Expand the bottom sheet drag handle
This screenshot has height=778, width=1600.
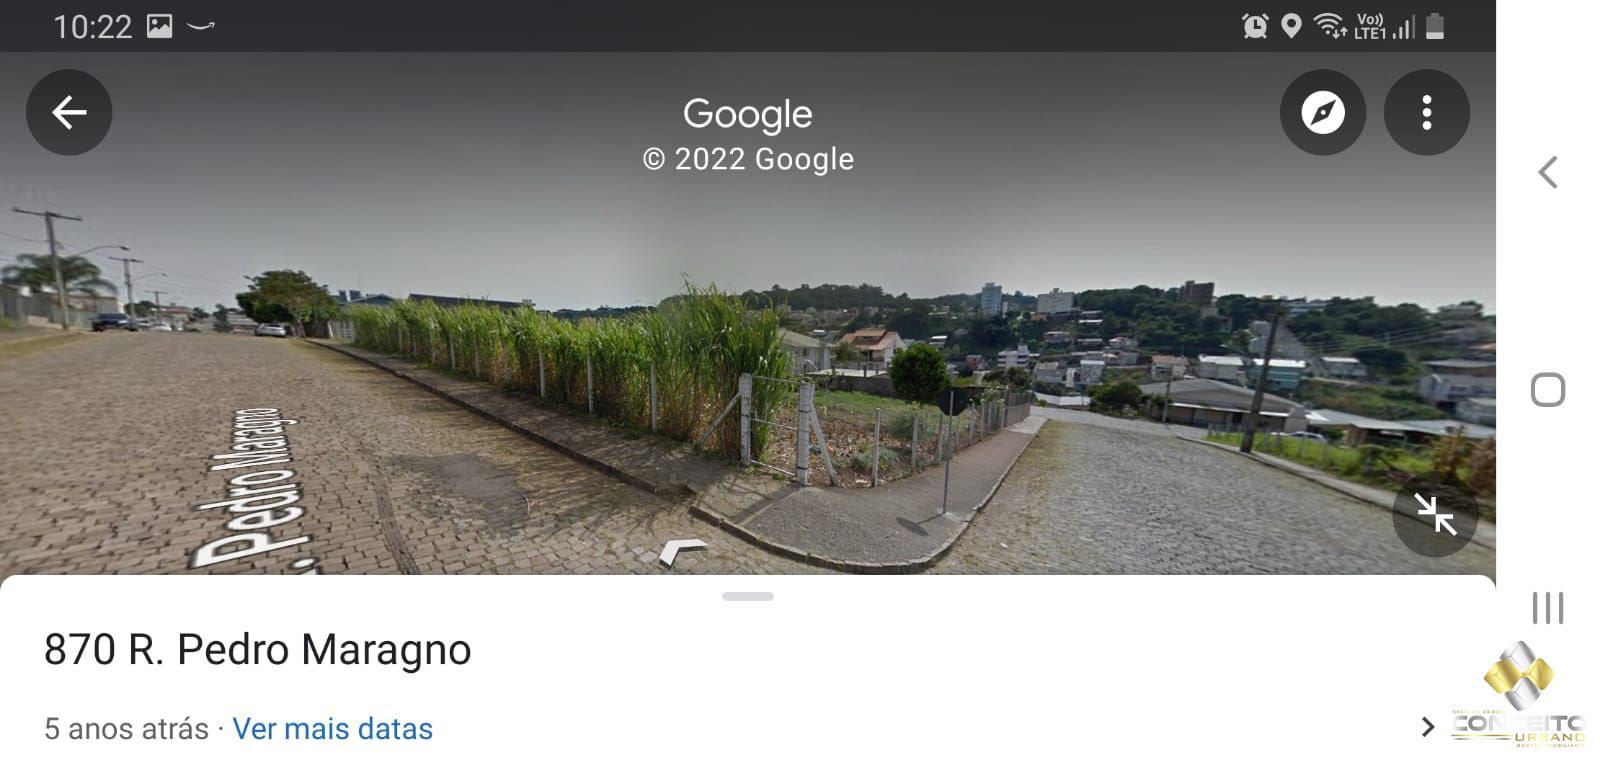[x=748, y=597]
